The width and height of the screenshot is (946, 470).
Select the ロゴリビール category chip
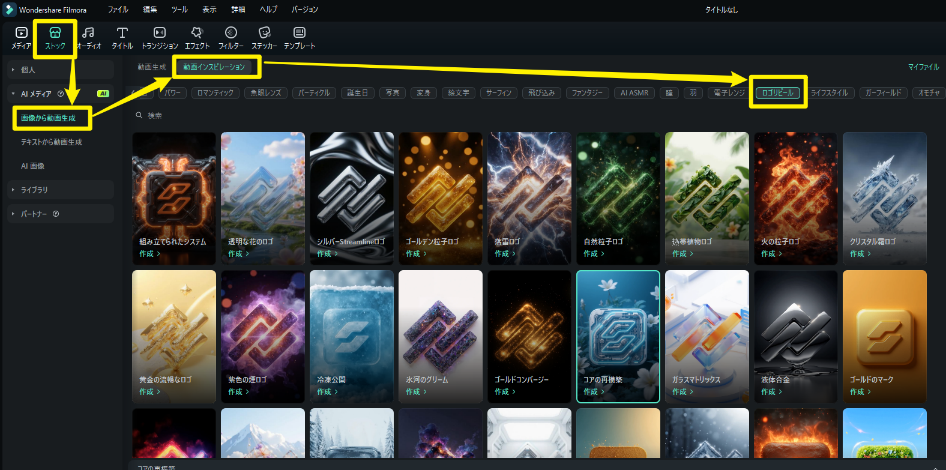pyautogui.click(x=778, y=93)
